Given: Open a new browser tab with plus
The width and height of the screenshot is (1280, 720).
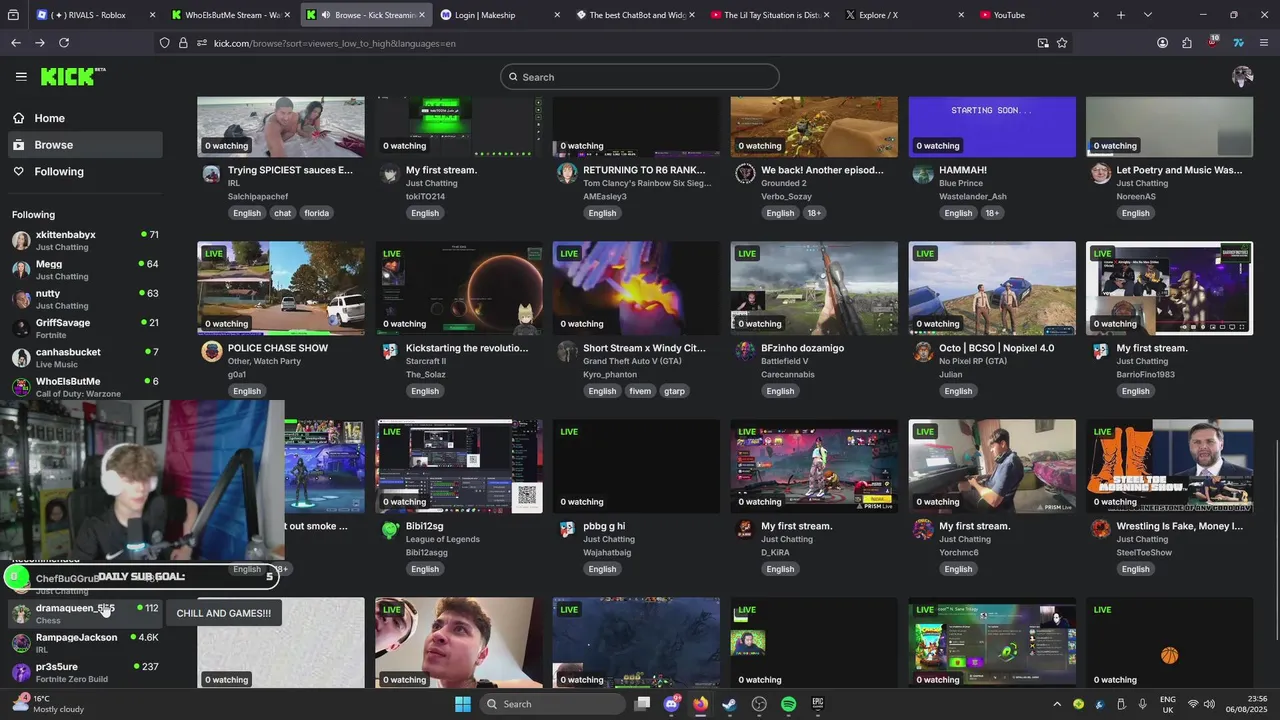Looking at the screenshot, I should (x=1121, y=15).
